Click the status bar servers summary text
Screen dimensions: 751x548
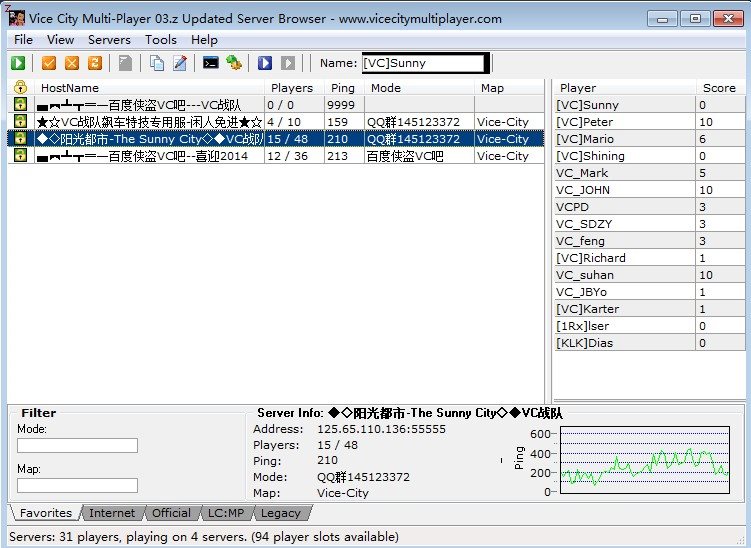[x=204, y=537]
